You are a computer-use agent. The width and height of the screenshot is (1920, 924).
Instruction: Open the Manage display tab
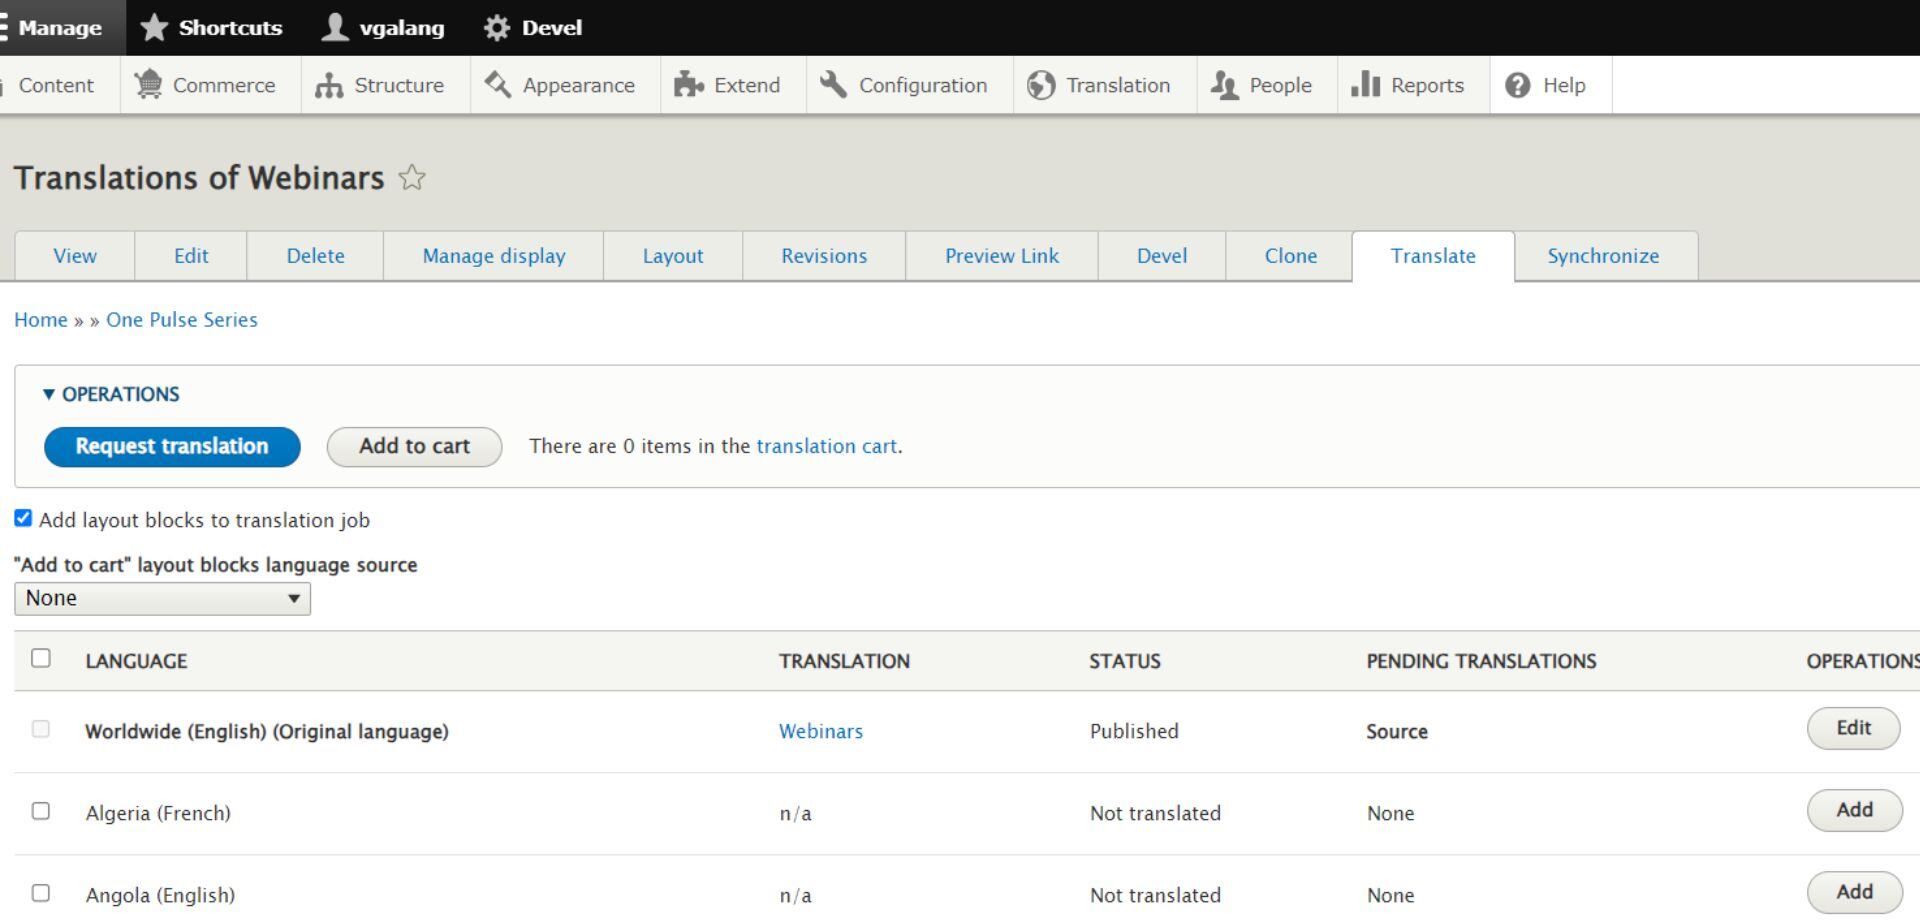(x=494, y=256)
